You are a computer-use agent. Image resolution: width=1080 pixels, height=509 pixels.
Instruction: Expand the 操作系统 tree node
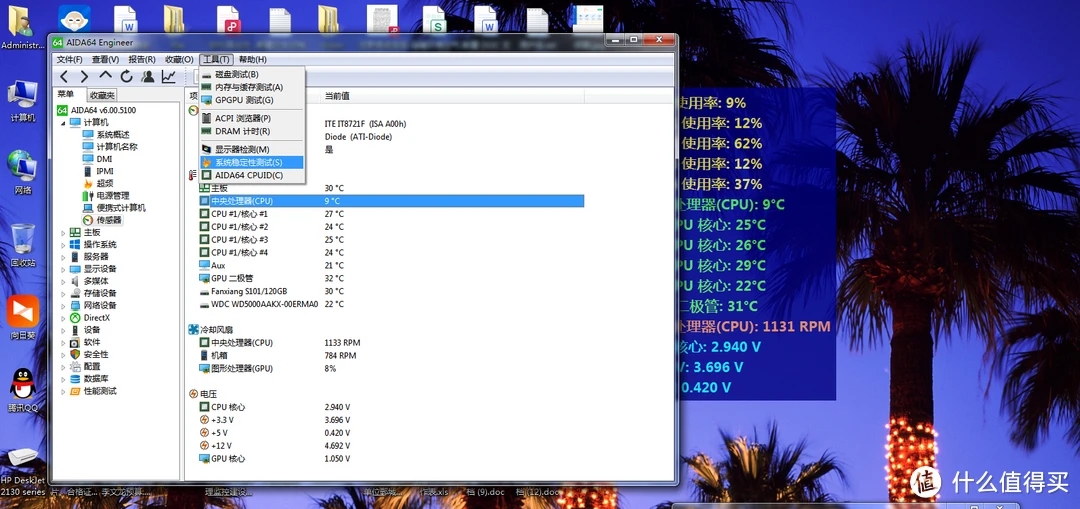click(64, 245)
